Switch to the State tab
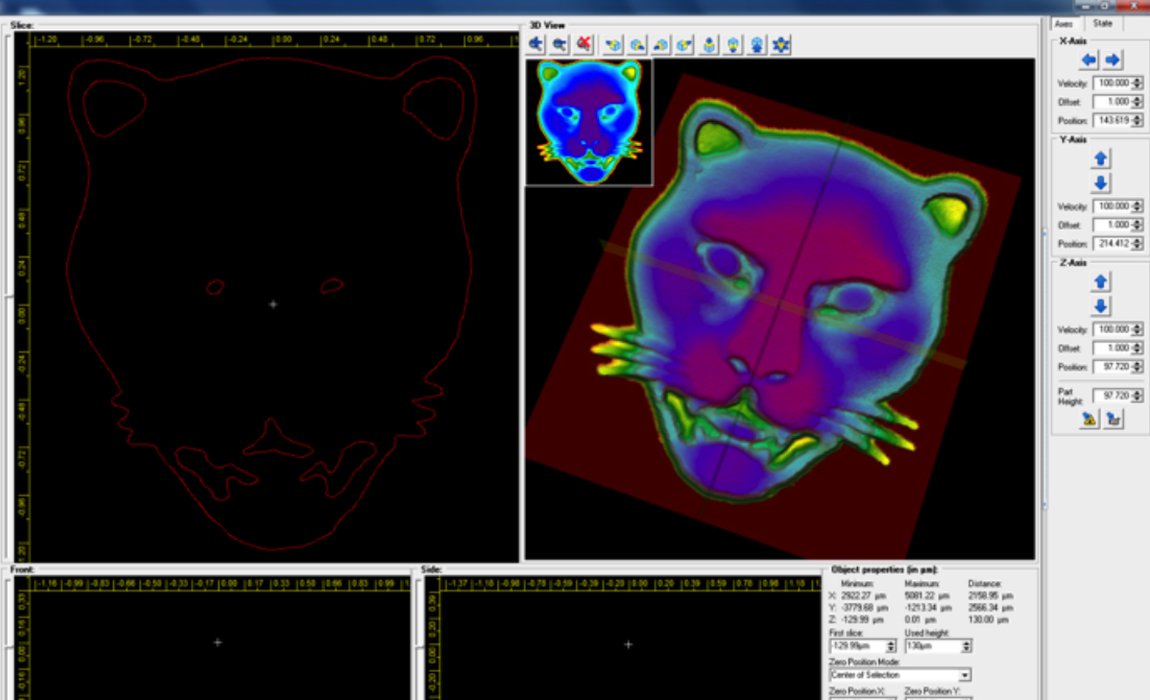The image size is (1150, 700). (1102, 23)
